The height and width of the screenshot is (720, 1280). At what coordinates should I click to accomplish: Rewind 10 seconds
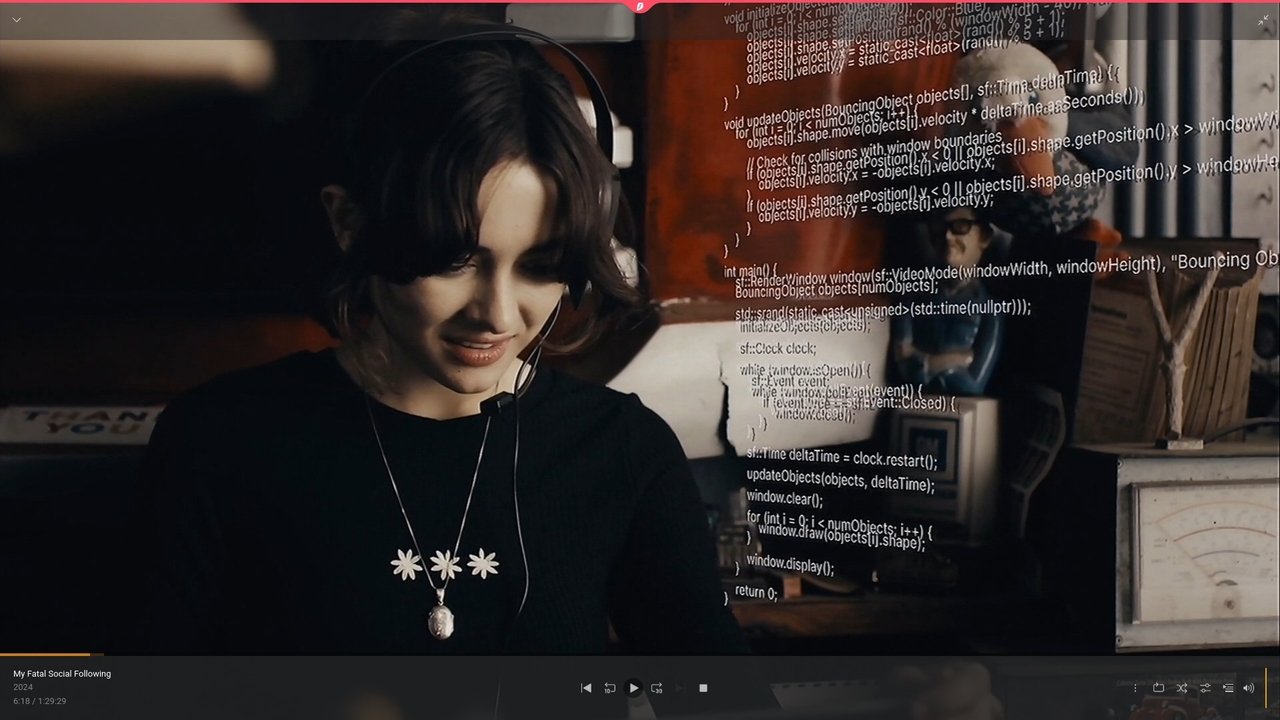610,688
